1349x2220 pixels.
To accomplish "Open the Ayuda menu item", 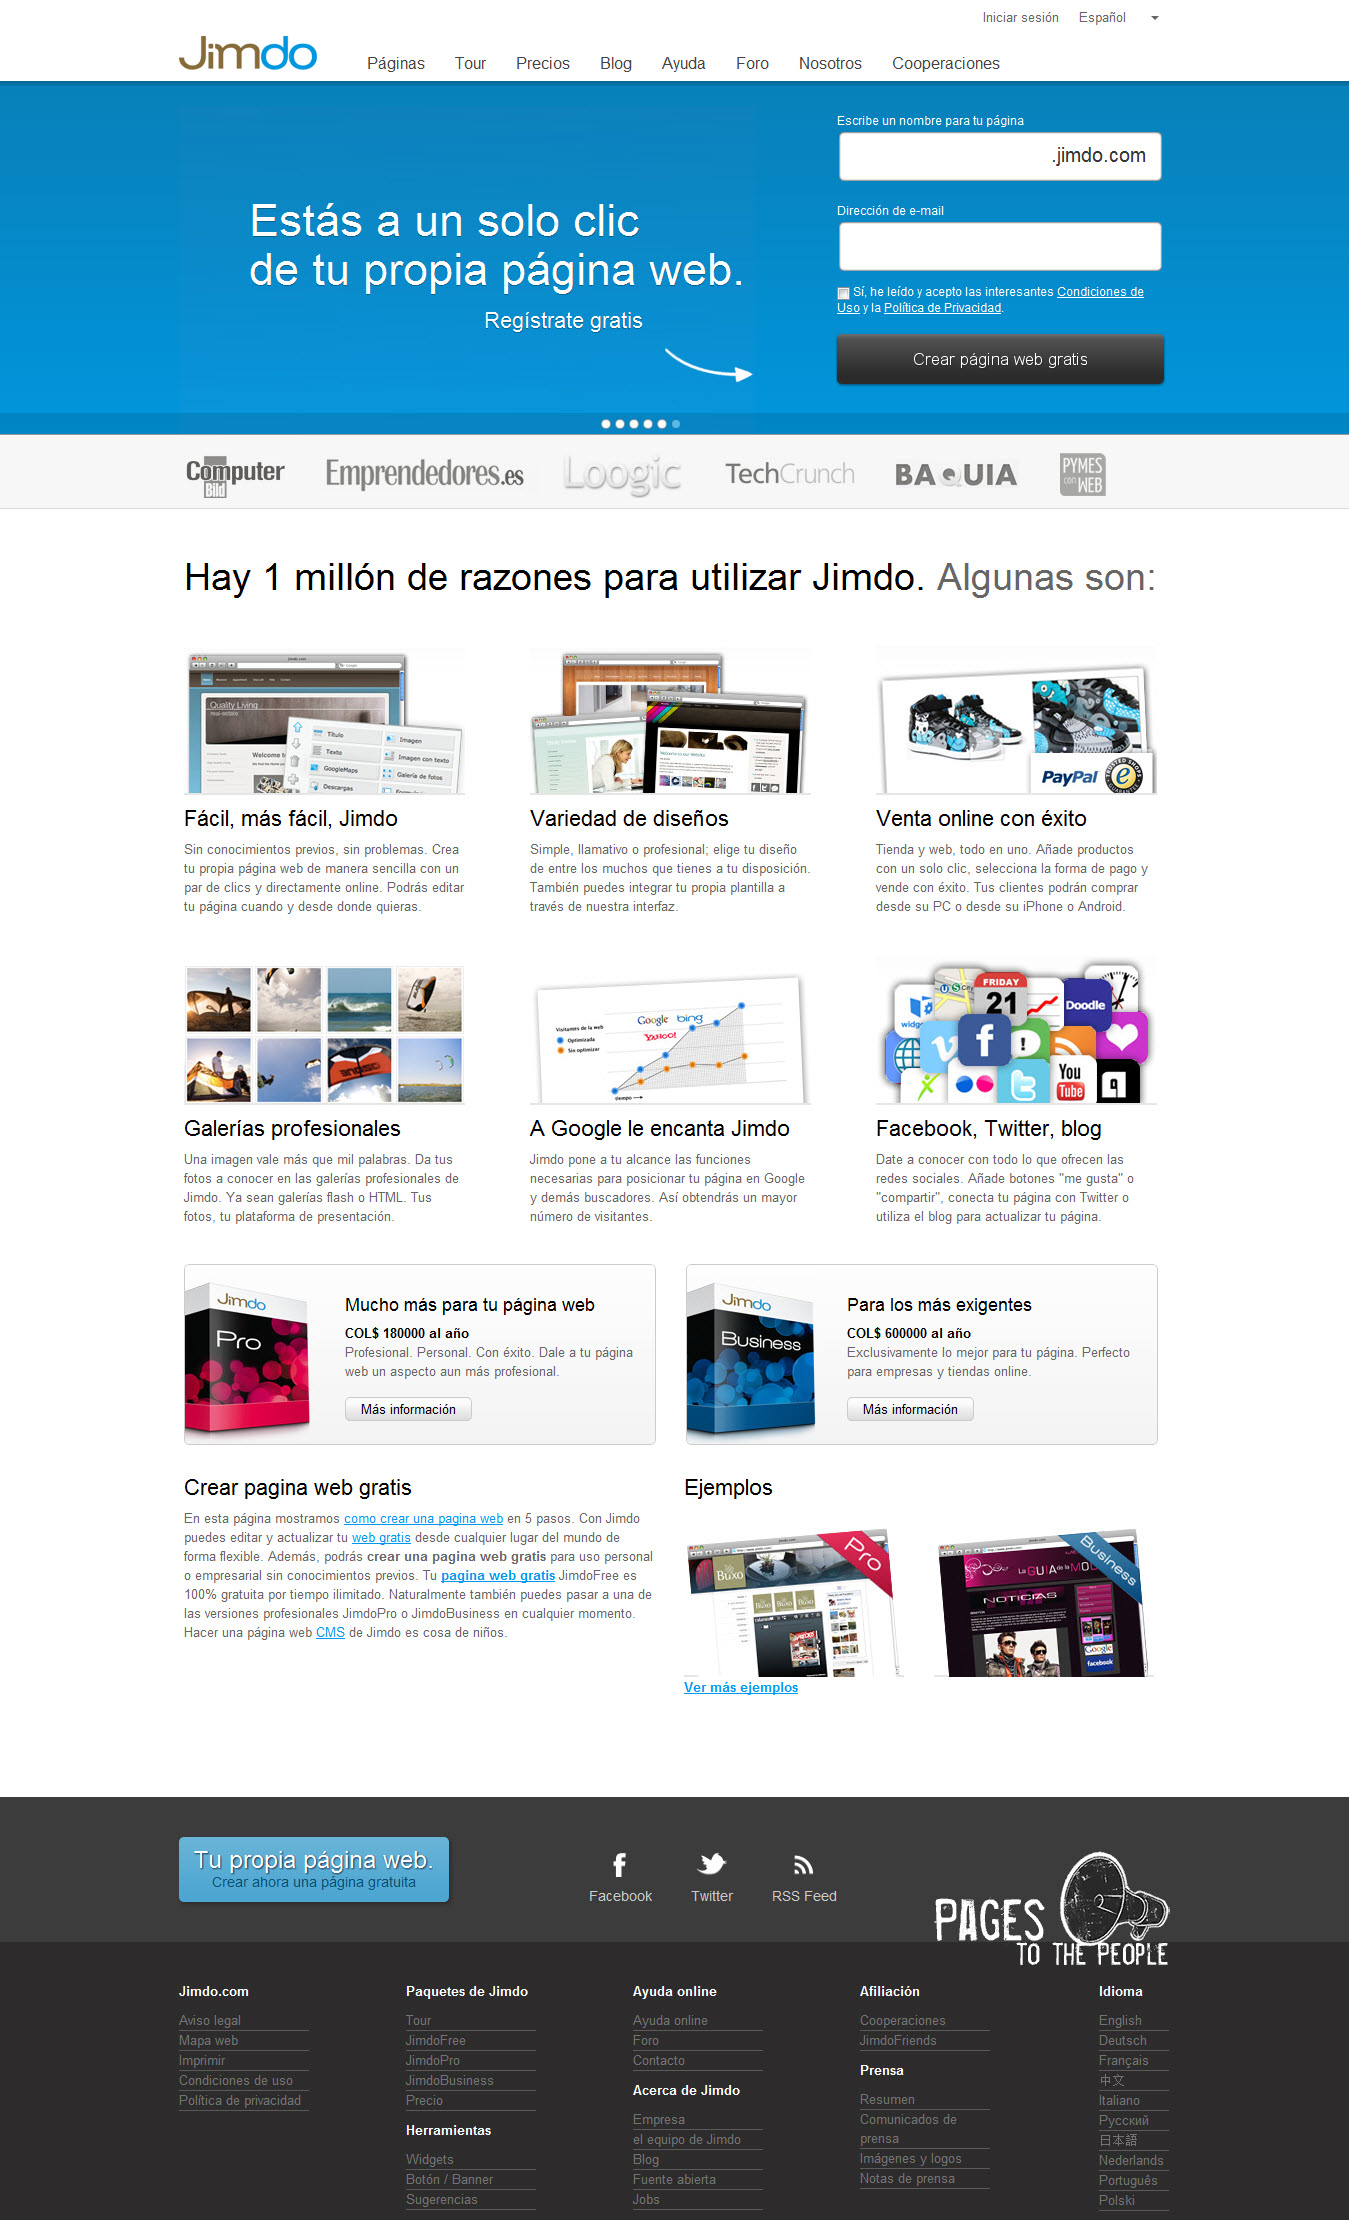I will 684,63.
